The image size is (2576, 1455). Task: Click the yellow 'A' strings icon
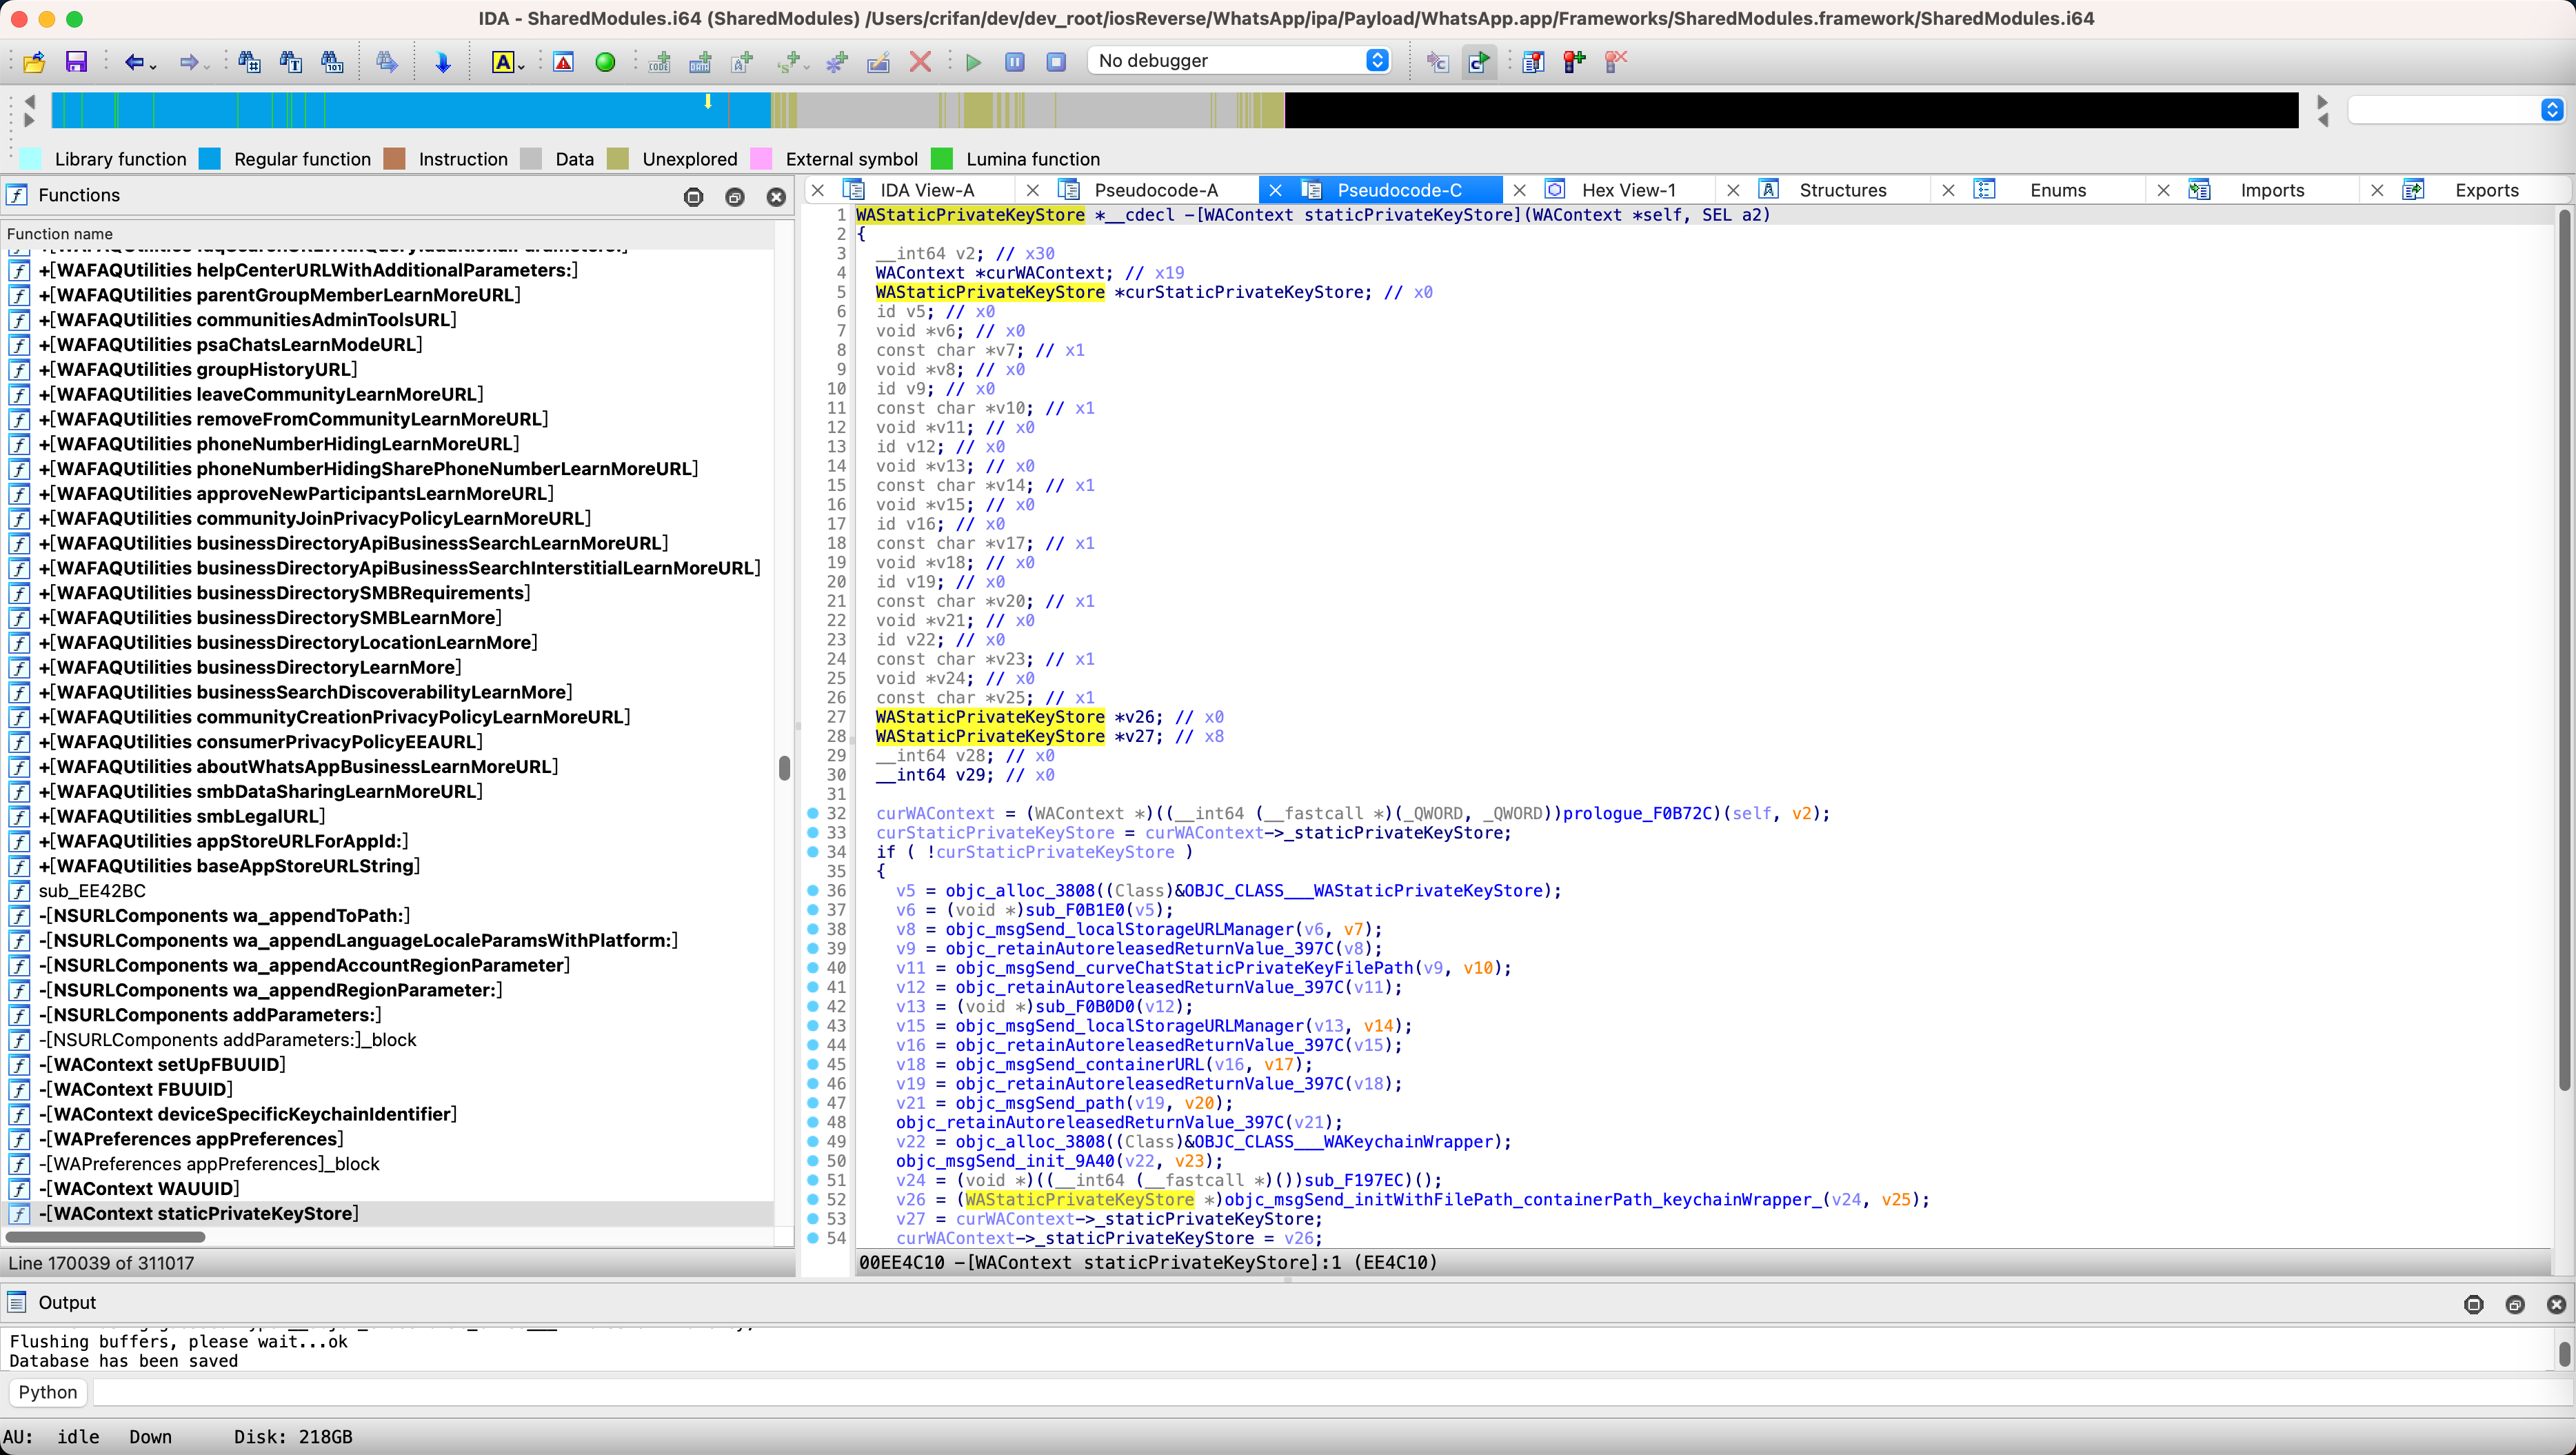(503, 62)
